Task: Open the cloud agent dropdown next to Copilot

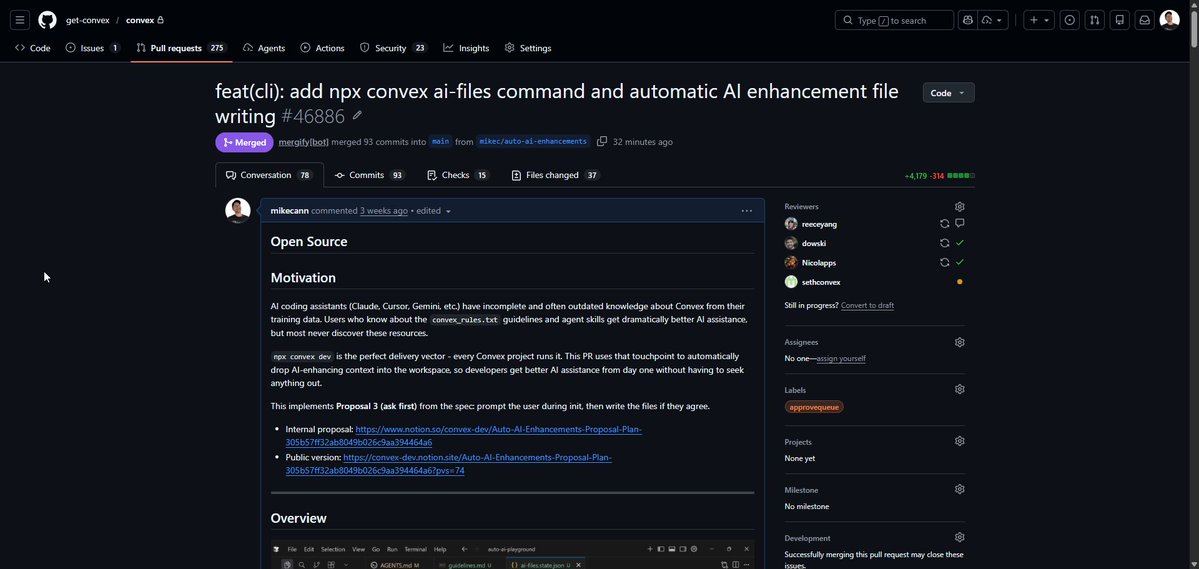Action: point(993,20)
